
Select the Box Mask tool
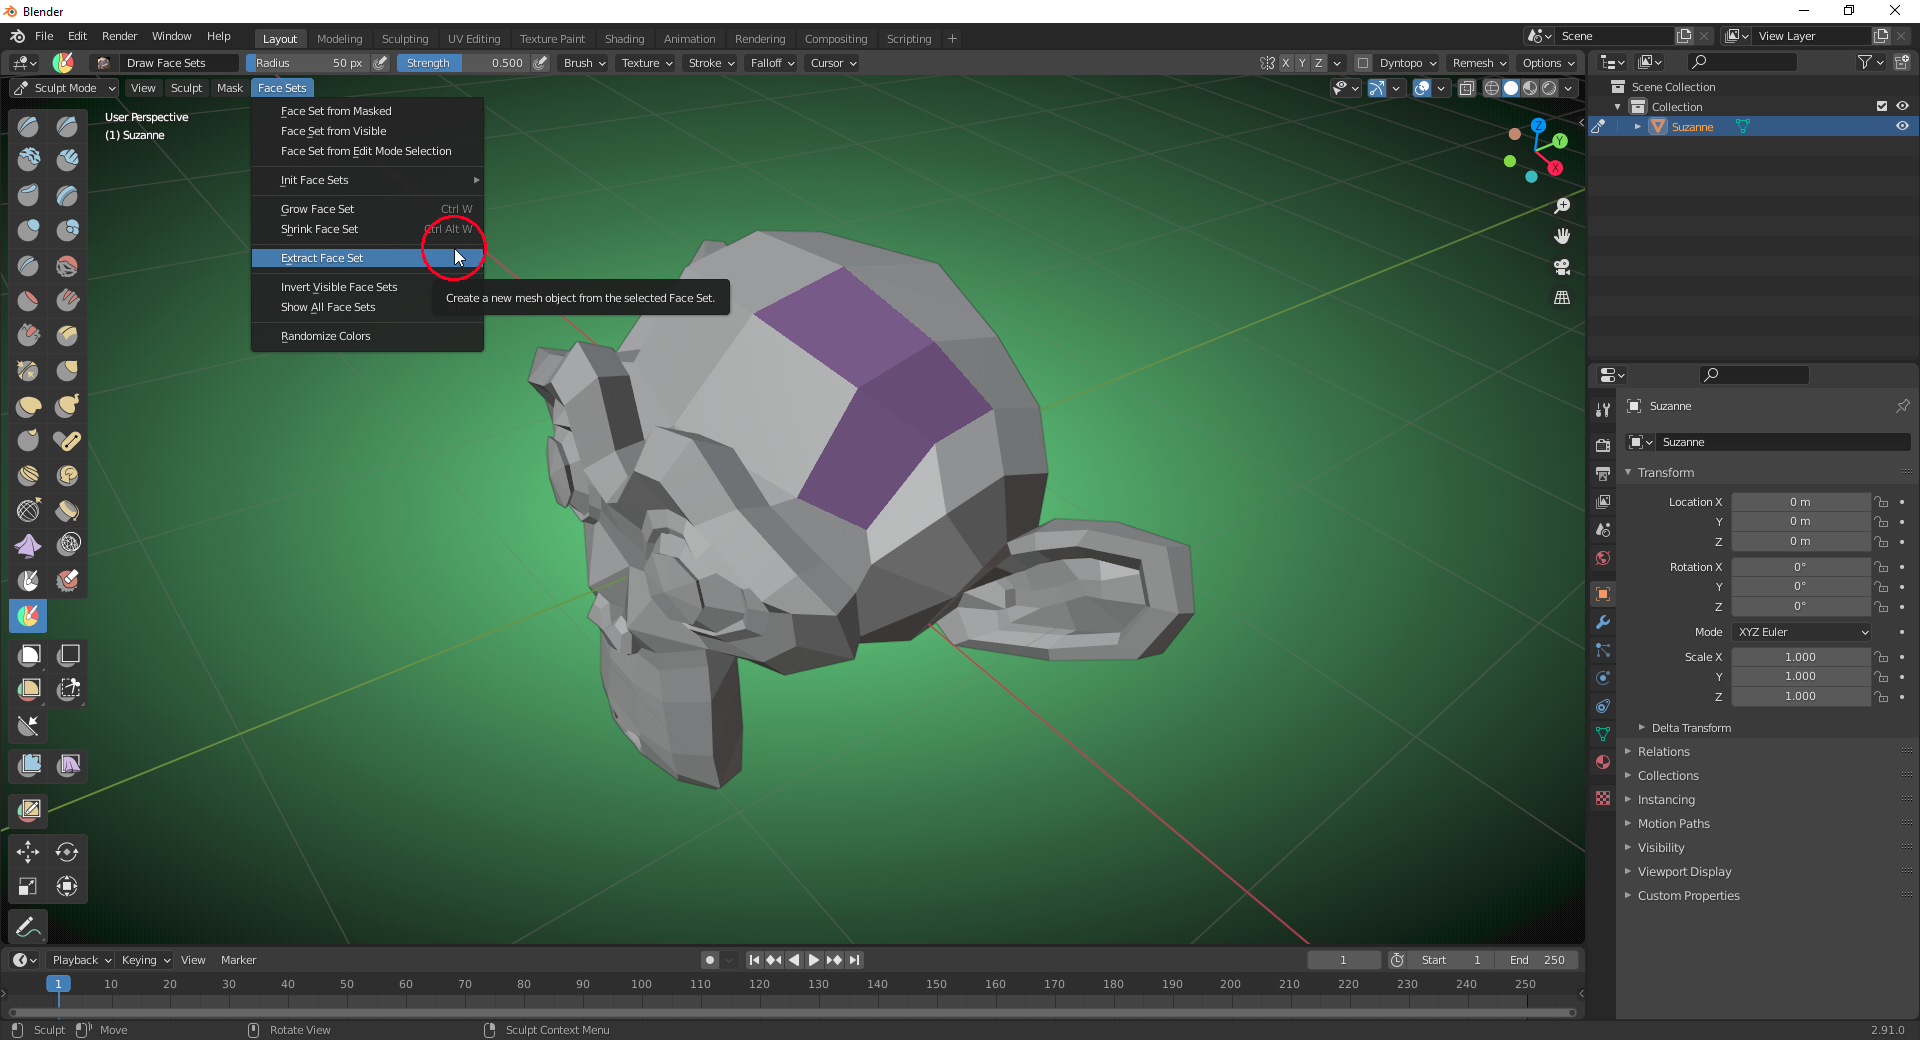[28, 655]
